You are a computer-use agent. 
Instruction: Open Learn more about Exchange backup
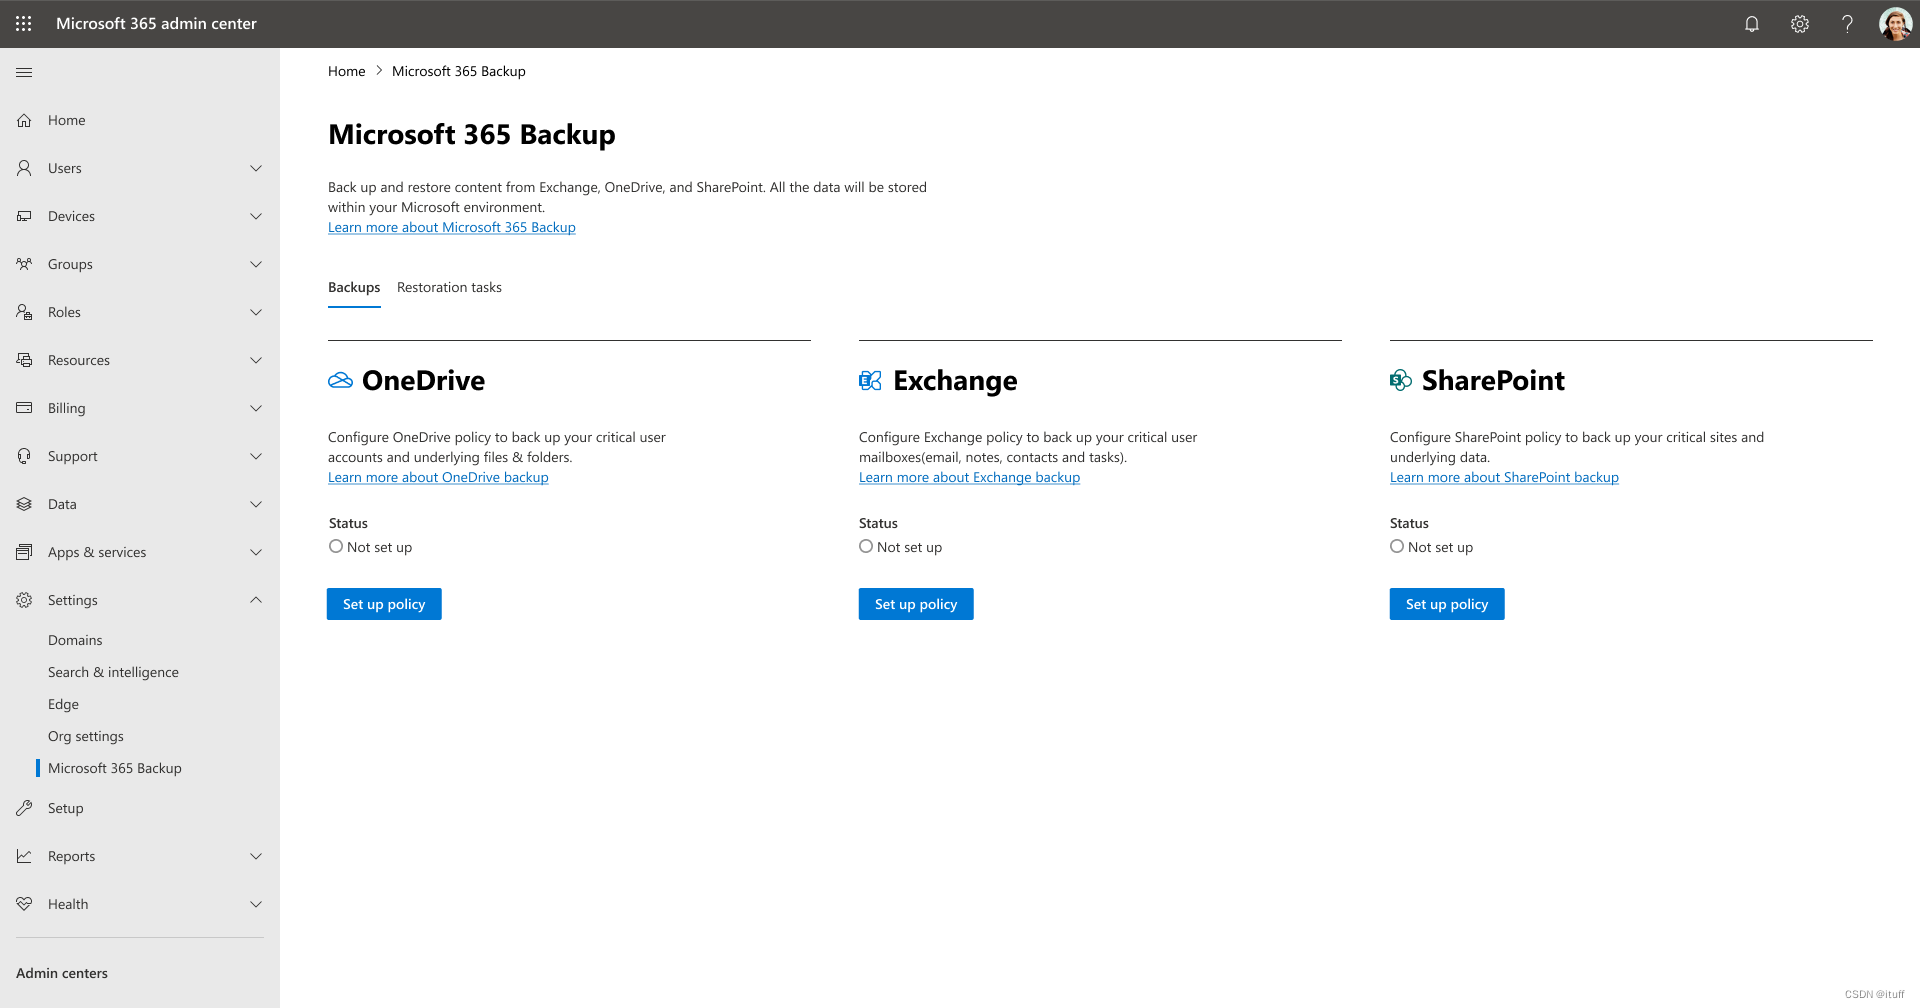969,478
